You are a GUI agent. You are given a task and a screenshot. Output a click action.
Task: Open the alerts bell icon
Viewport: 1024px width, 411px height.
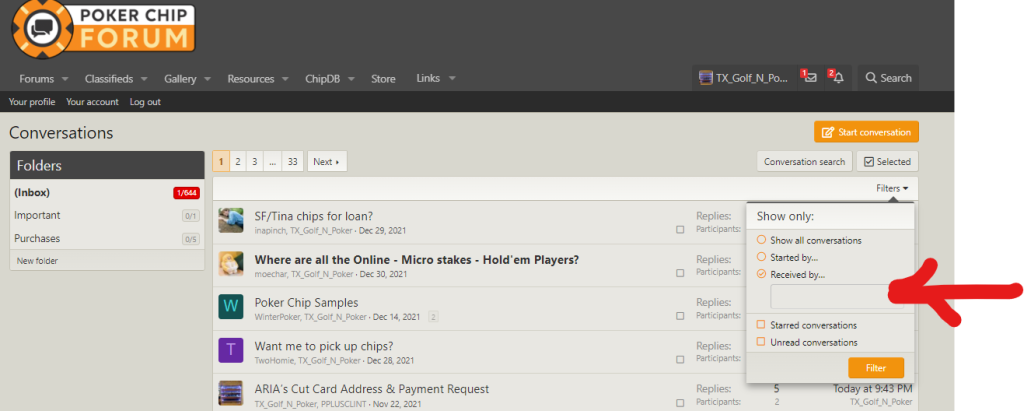(x=837, y=78)
